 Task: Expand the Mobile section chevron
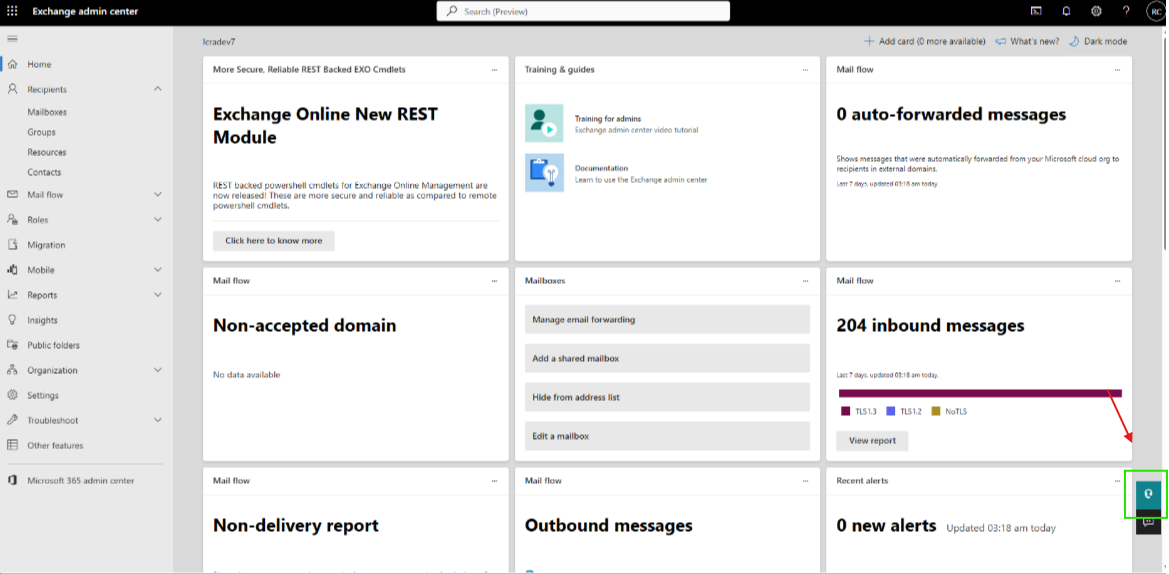click(x=157, y=270)
